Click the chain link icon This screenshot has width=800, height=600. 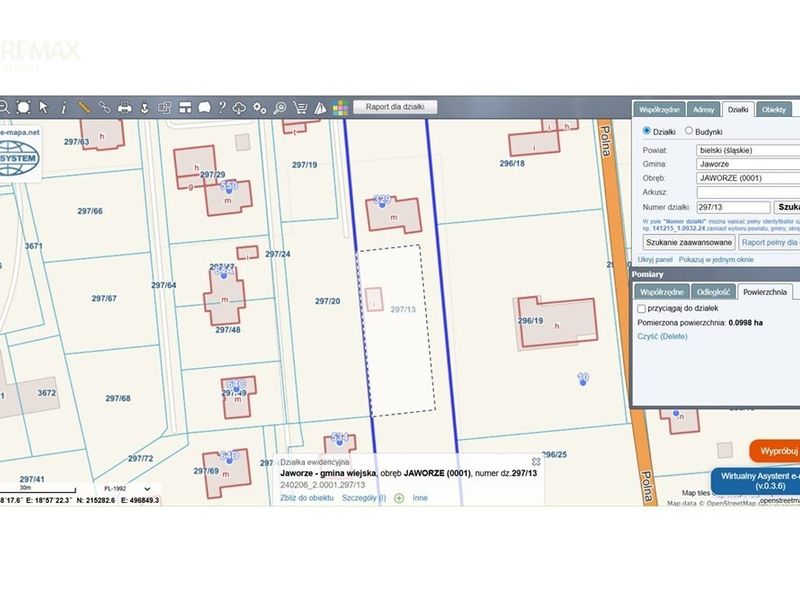104,107
